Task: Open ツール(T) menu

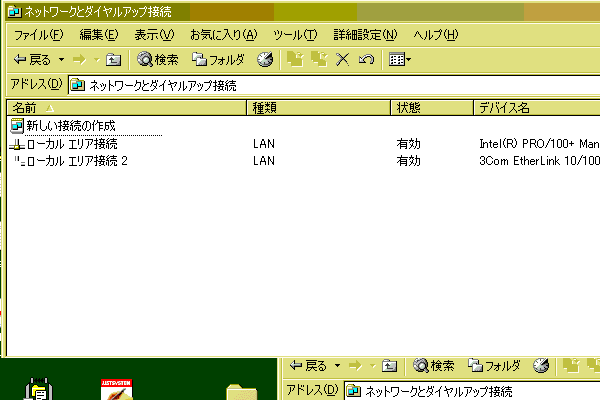Action: click(x=295, y=35)
